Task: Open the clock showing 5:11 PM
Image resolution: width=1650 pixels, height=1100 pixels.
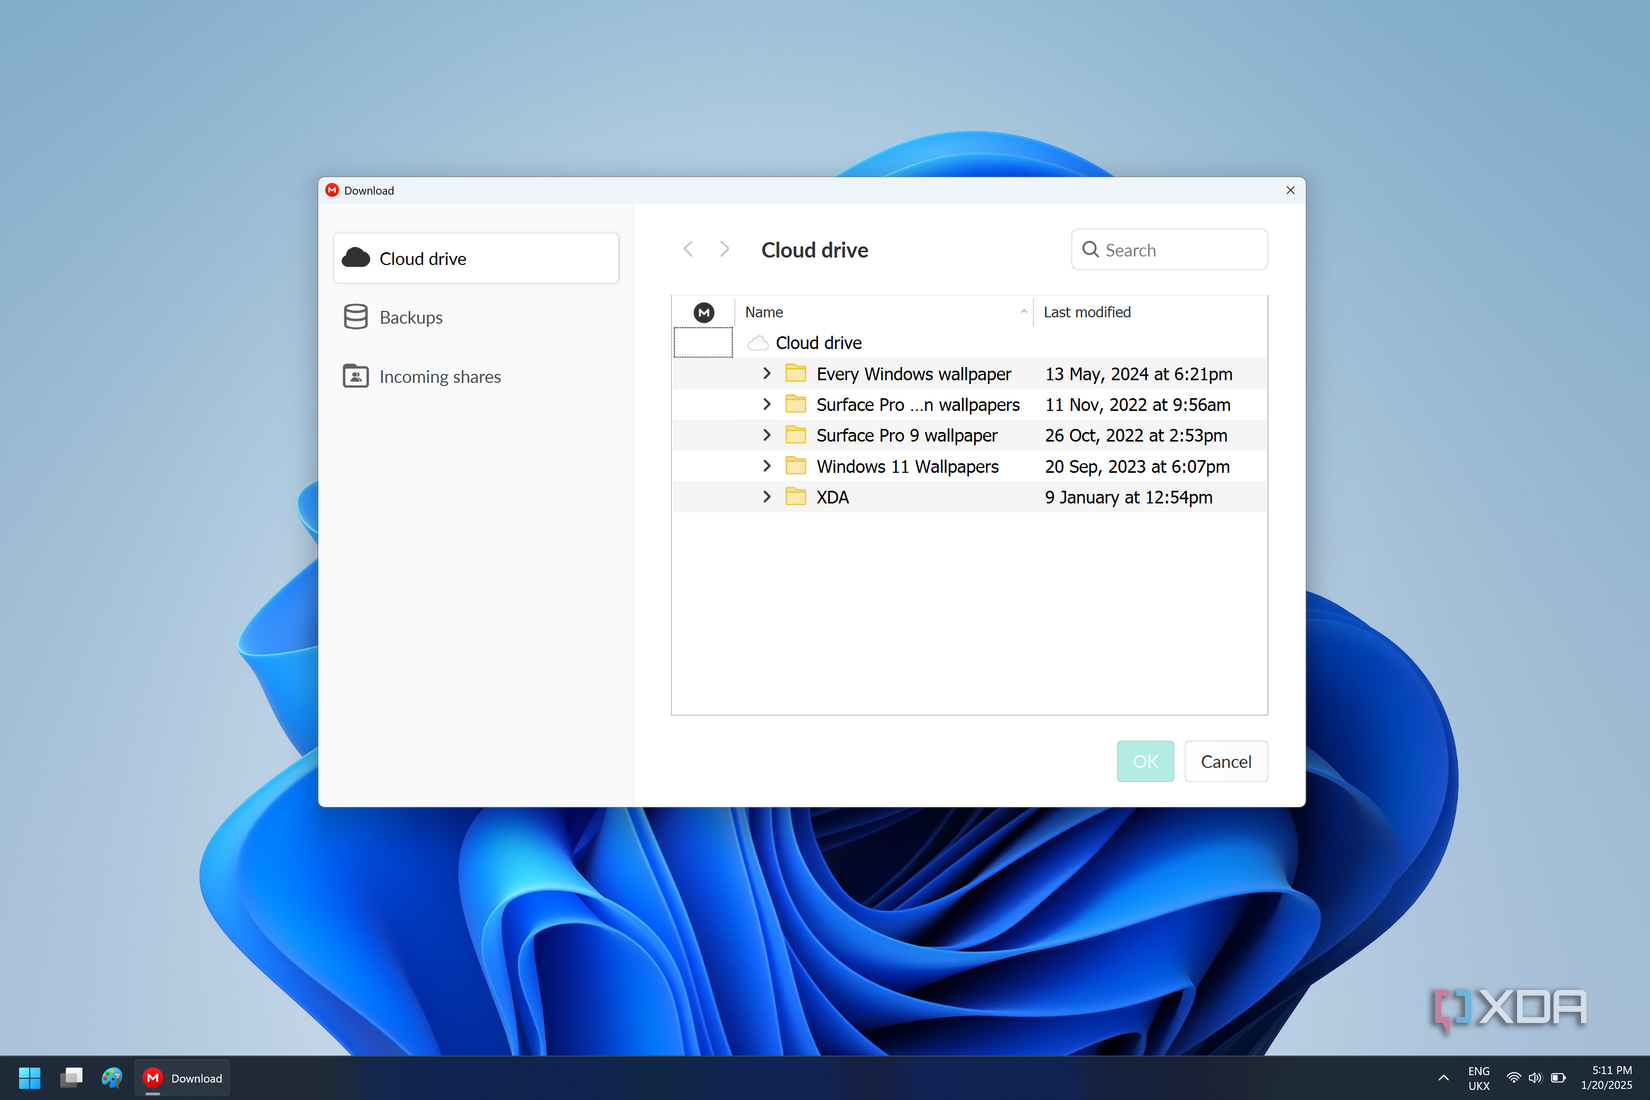Action: (x=1607, y=1078)
